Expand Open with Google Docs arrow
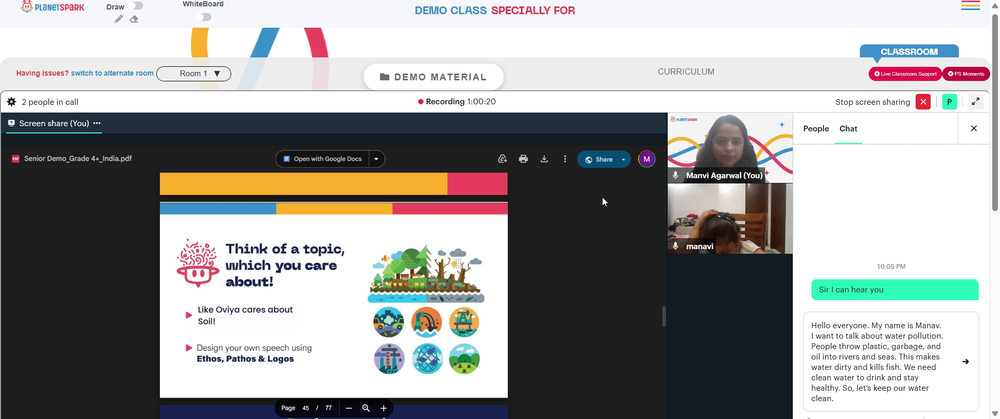This screenshot has height=419, width=1000. pyautogui.click(x=376, y=159)
